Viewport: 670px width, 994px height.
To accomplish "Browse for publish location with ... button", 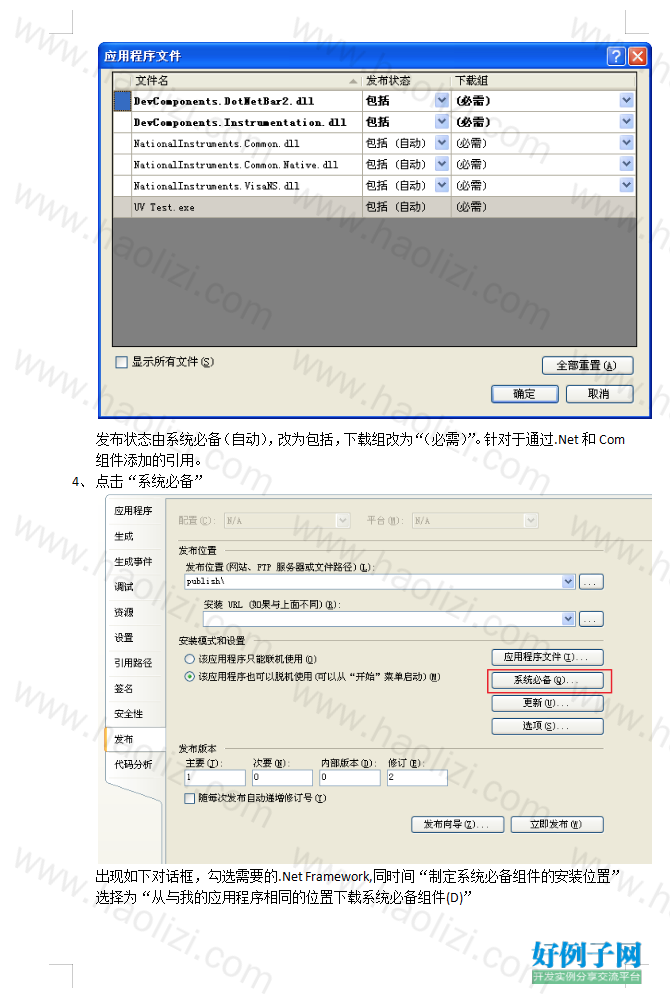I will point(591,582).
